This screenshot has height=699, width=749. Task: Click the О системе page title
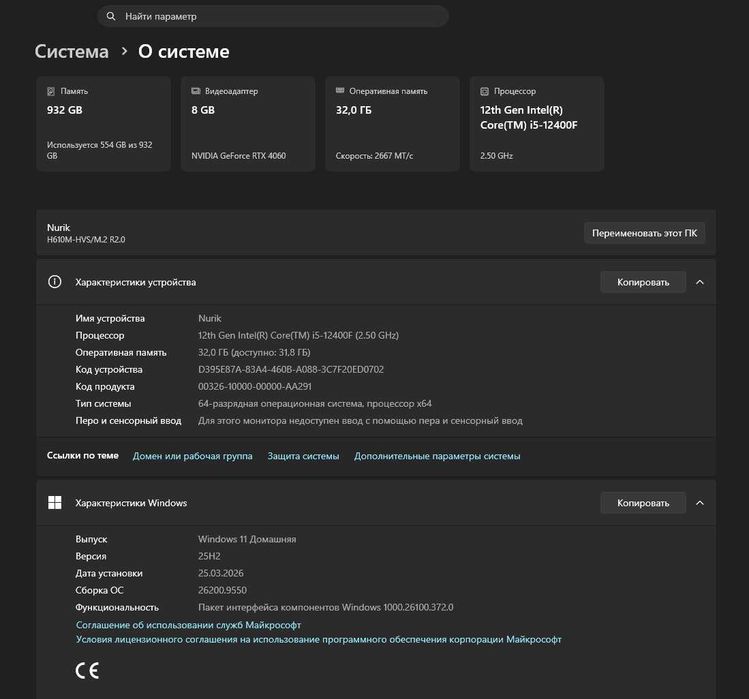[184, 52]
